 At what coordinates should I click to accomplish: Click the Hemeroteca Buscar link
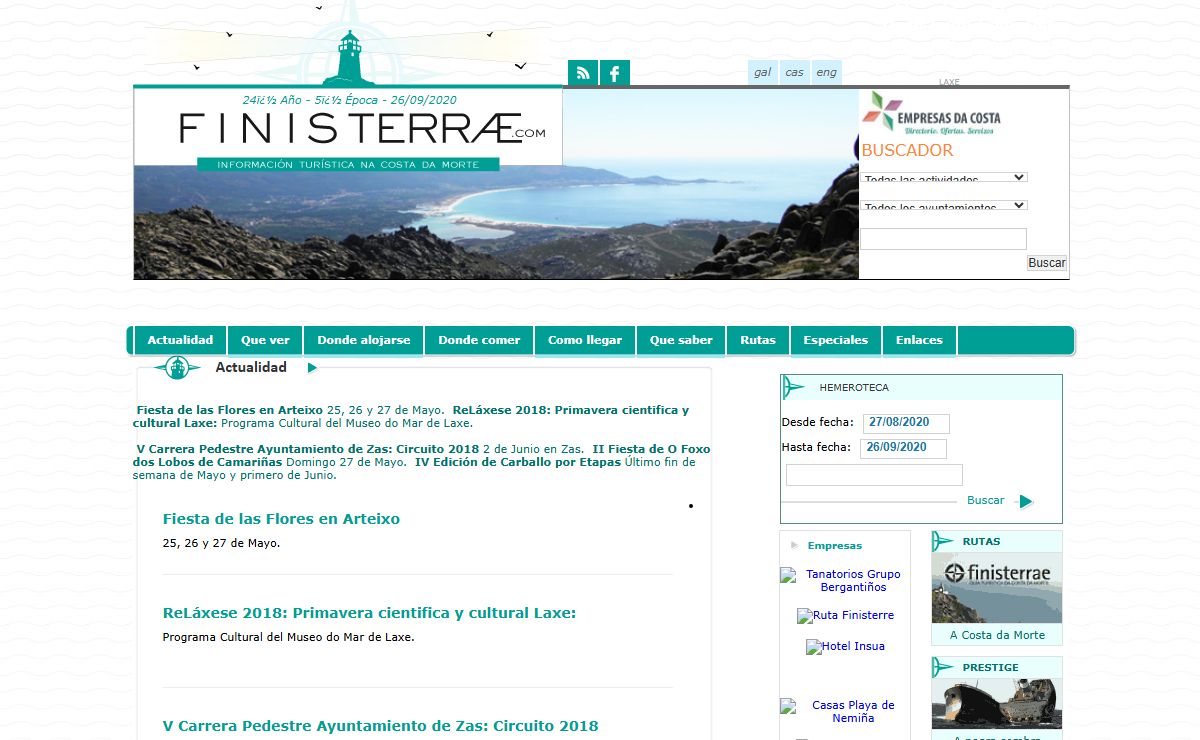(985, 500)
